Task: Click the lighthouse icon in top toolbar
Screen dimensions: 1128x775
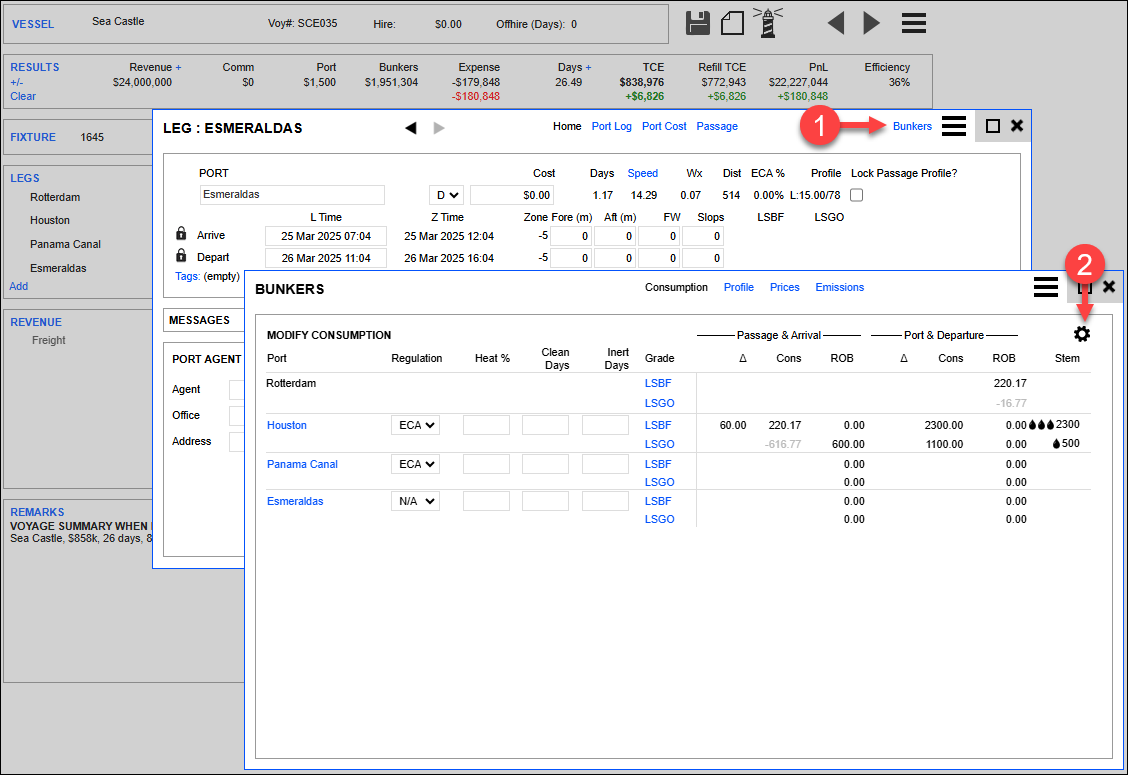Action: click(x=768, y=22)
